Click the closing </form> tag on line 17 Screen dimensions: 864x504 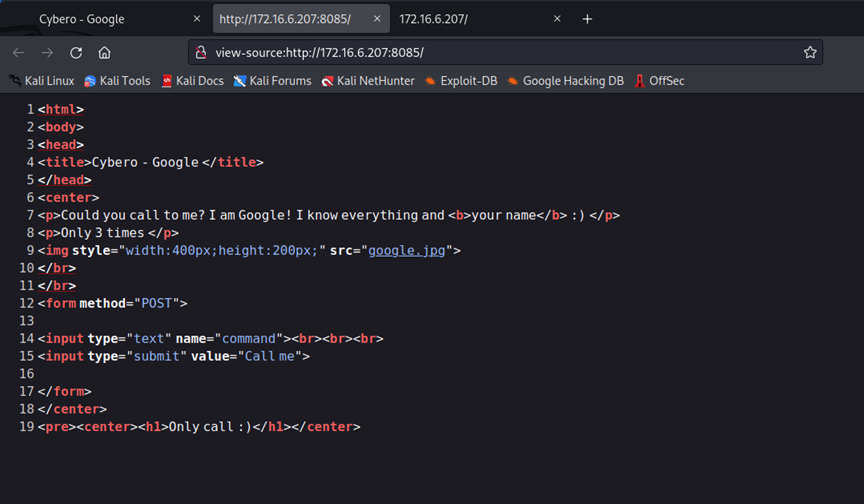coord(64,392)
